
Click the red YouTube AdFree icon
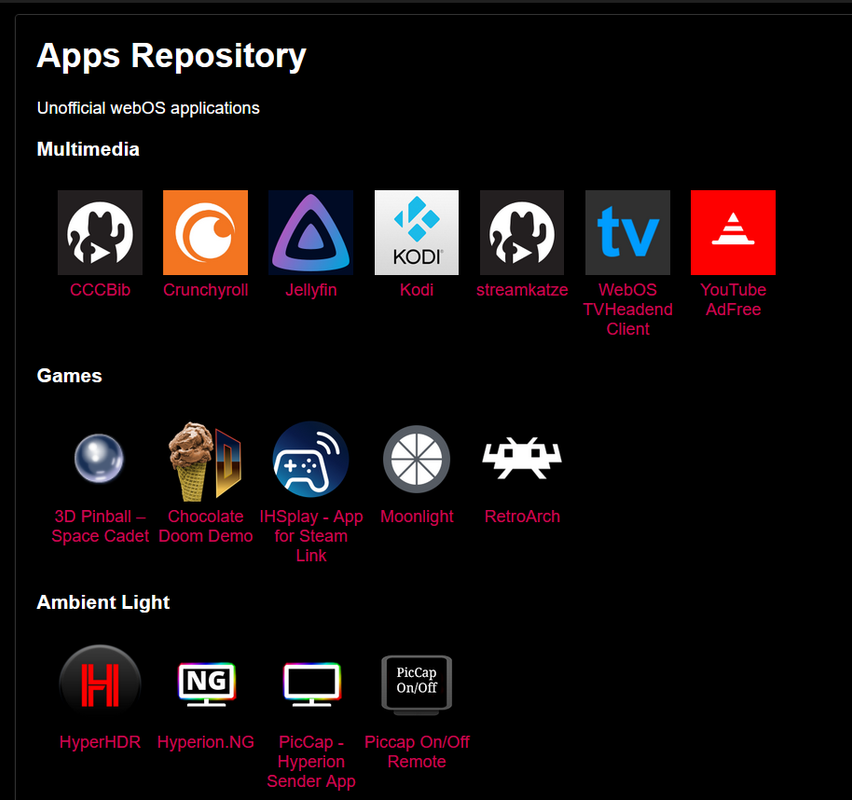[733, 233]
